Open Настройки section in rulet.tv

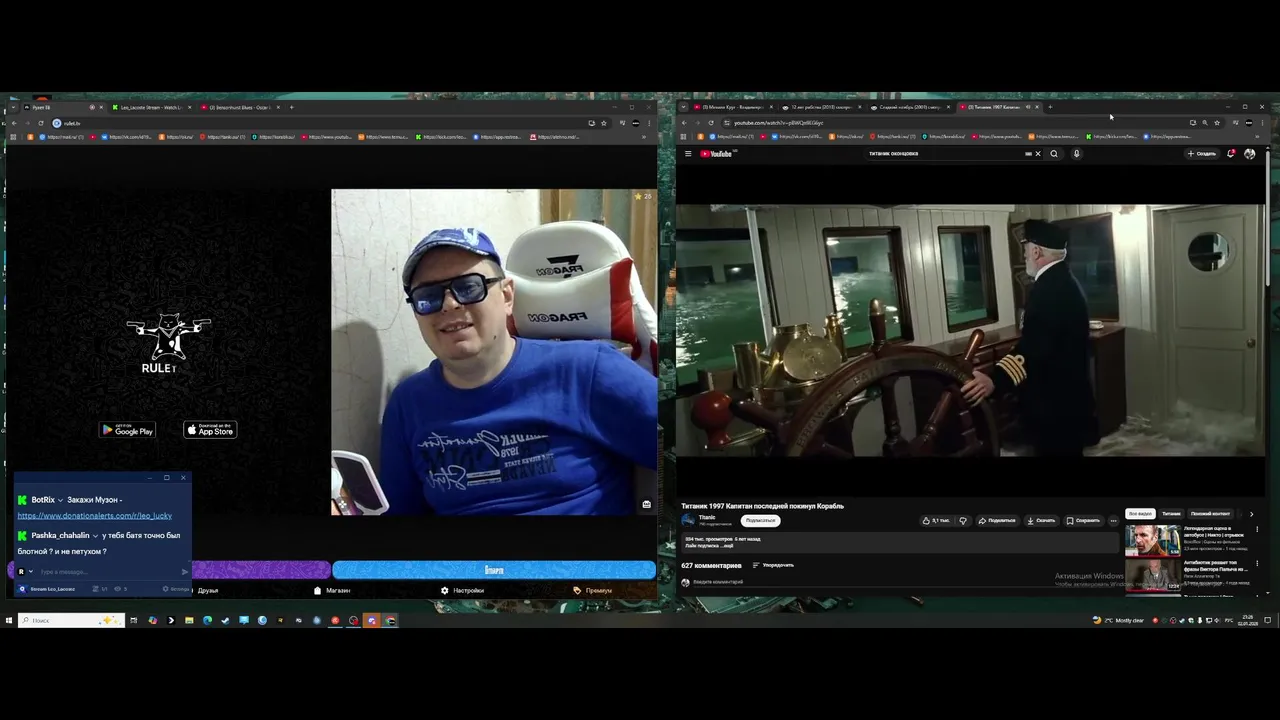462,590
